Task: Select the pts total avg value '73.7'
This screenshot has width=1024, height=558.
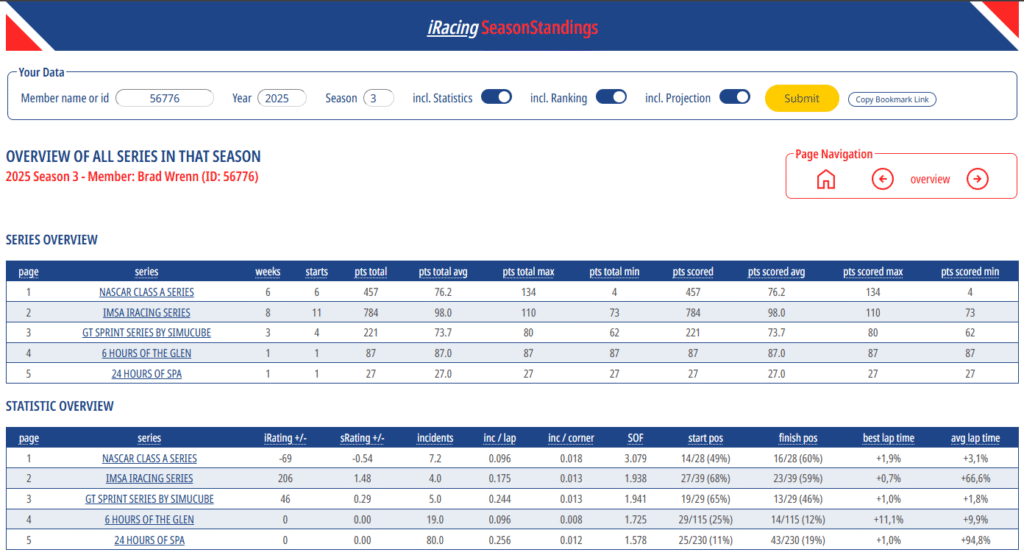Action: 443,333
